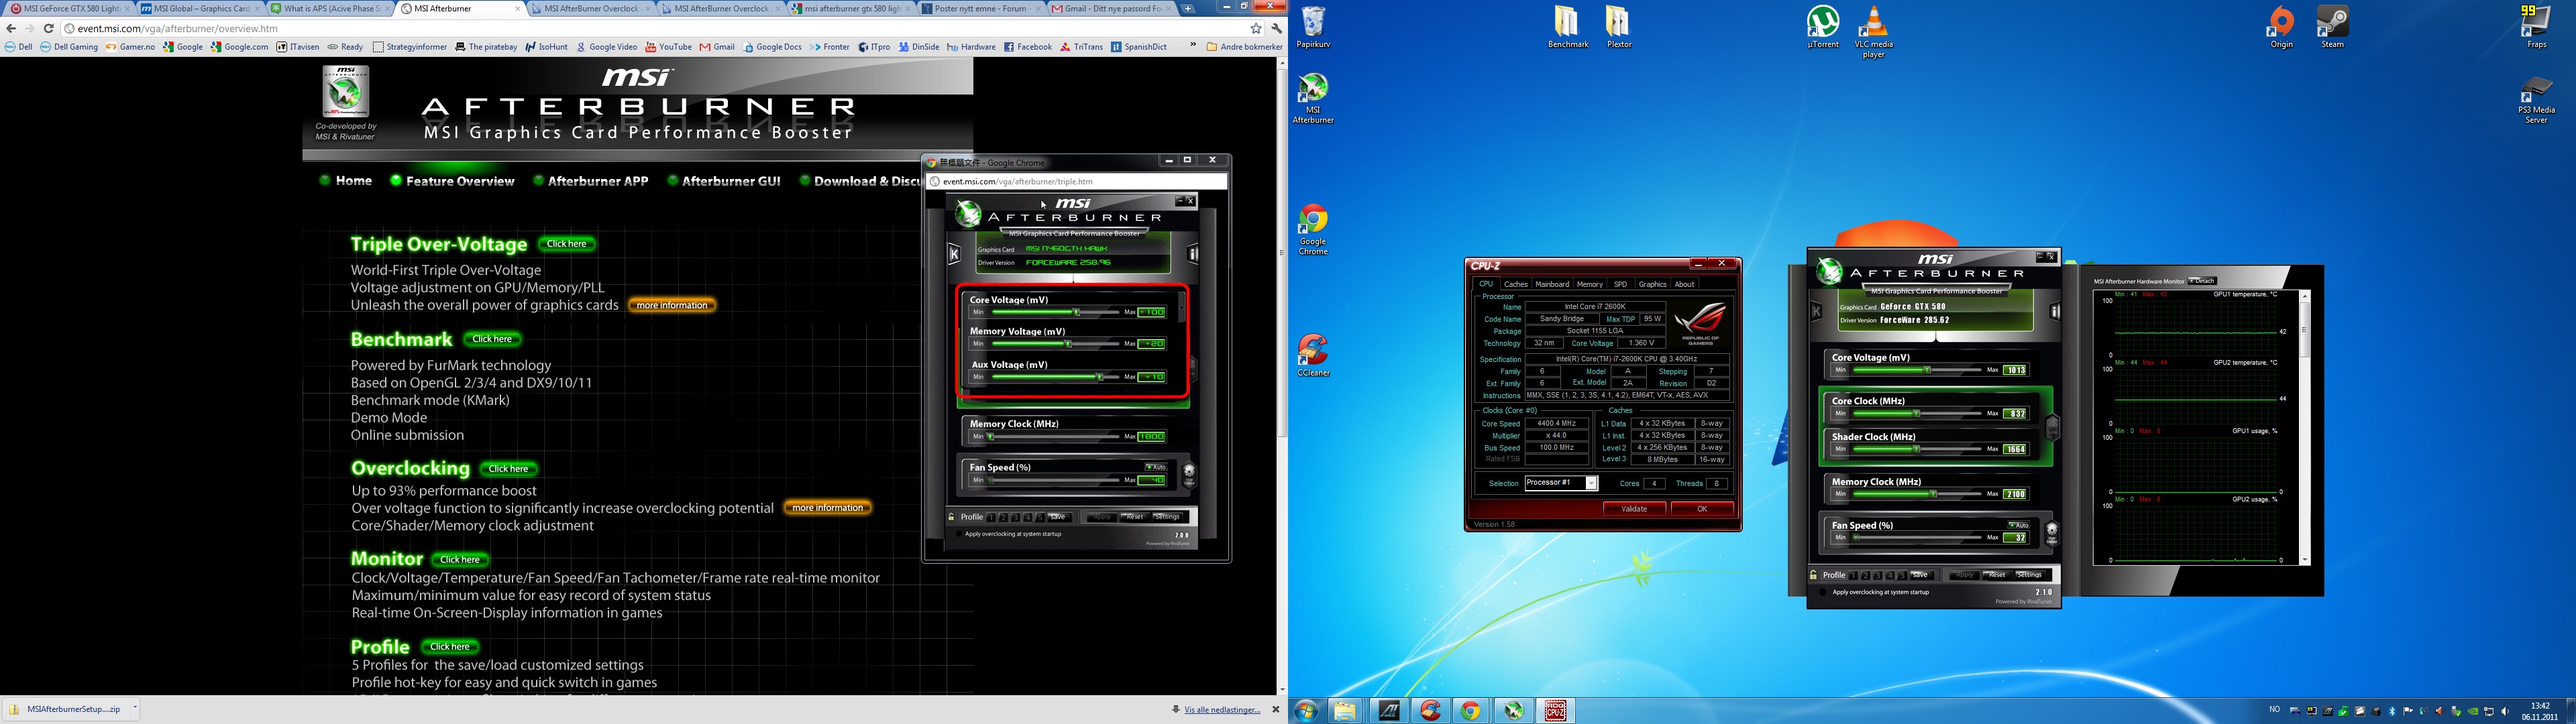Image resolution: width=2576 pixels, height=724 pixels.
Task: Select profile slot 3 in Afterburner
Action: (1877, 575)
